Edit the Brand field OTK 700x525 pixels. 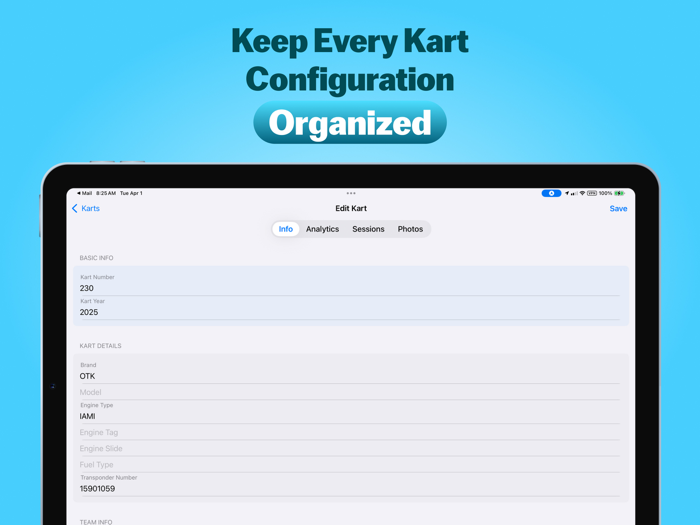[x=350, y=371]
